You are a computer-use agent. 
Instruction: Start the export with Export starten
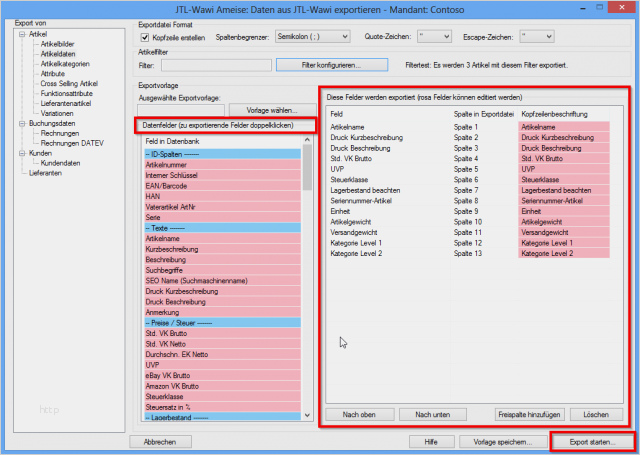592,441
